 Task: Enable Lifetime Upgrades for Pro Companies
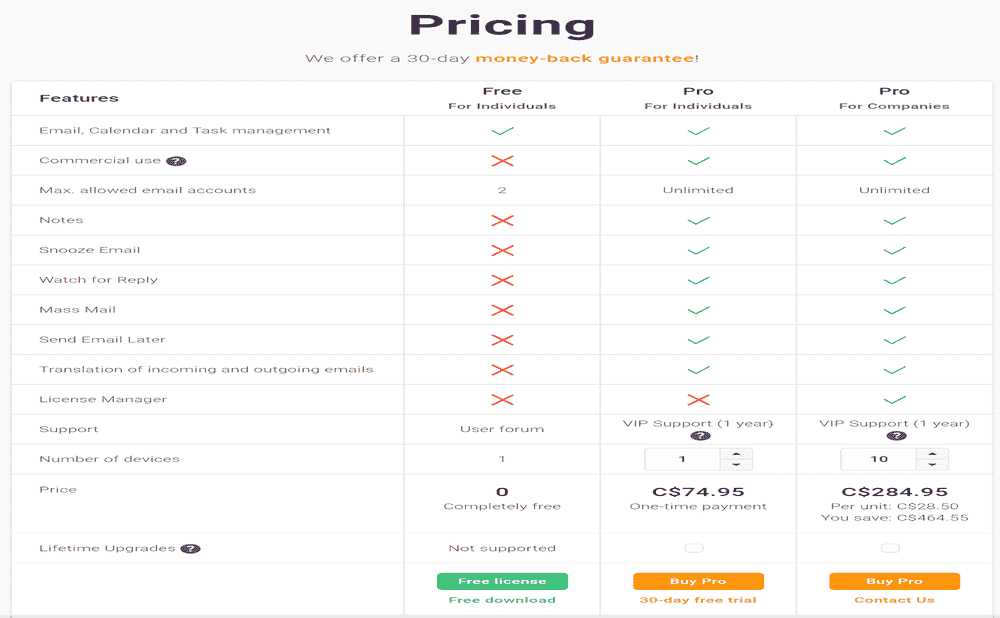click(x=890, y=548)
